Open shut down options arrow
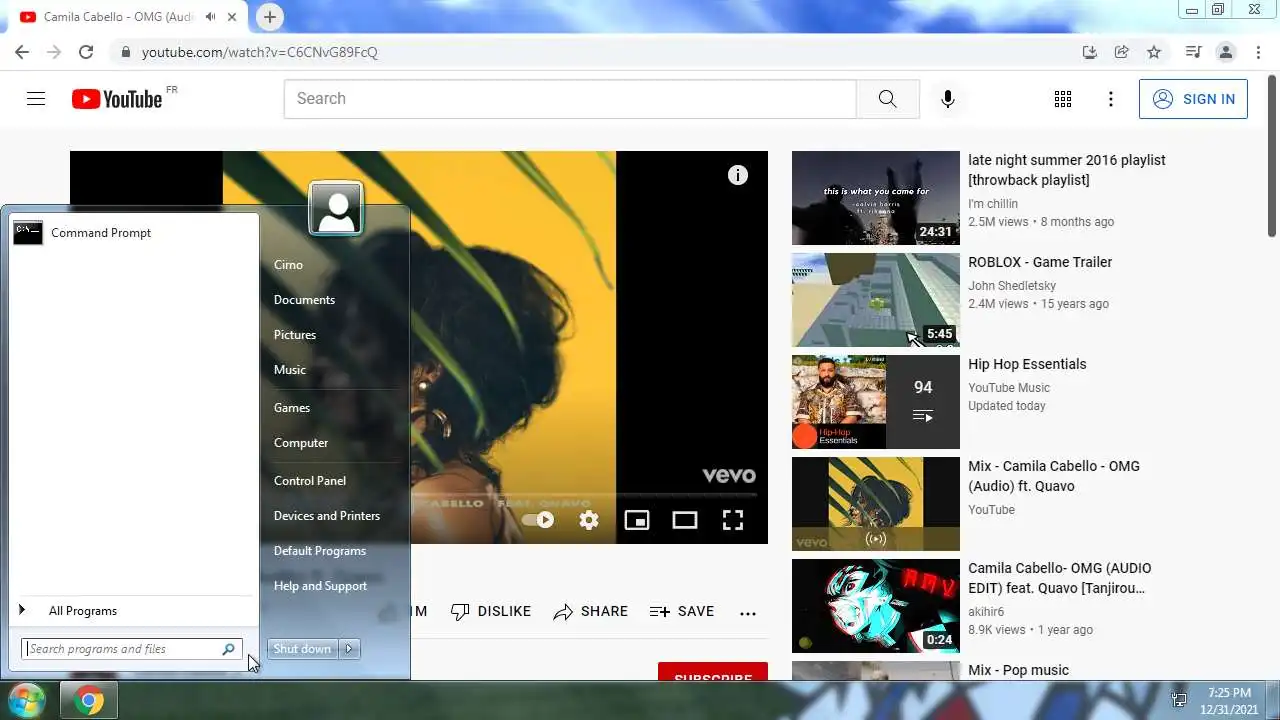Image resolution: width=1280 pixels, height=720 pixels. tap(349, 649)
